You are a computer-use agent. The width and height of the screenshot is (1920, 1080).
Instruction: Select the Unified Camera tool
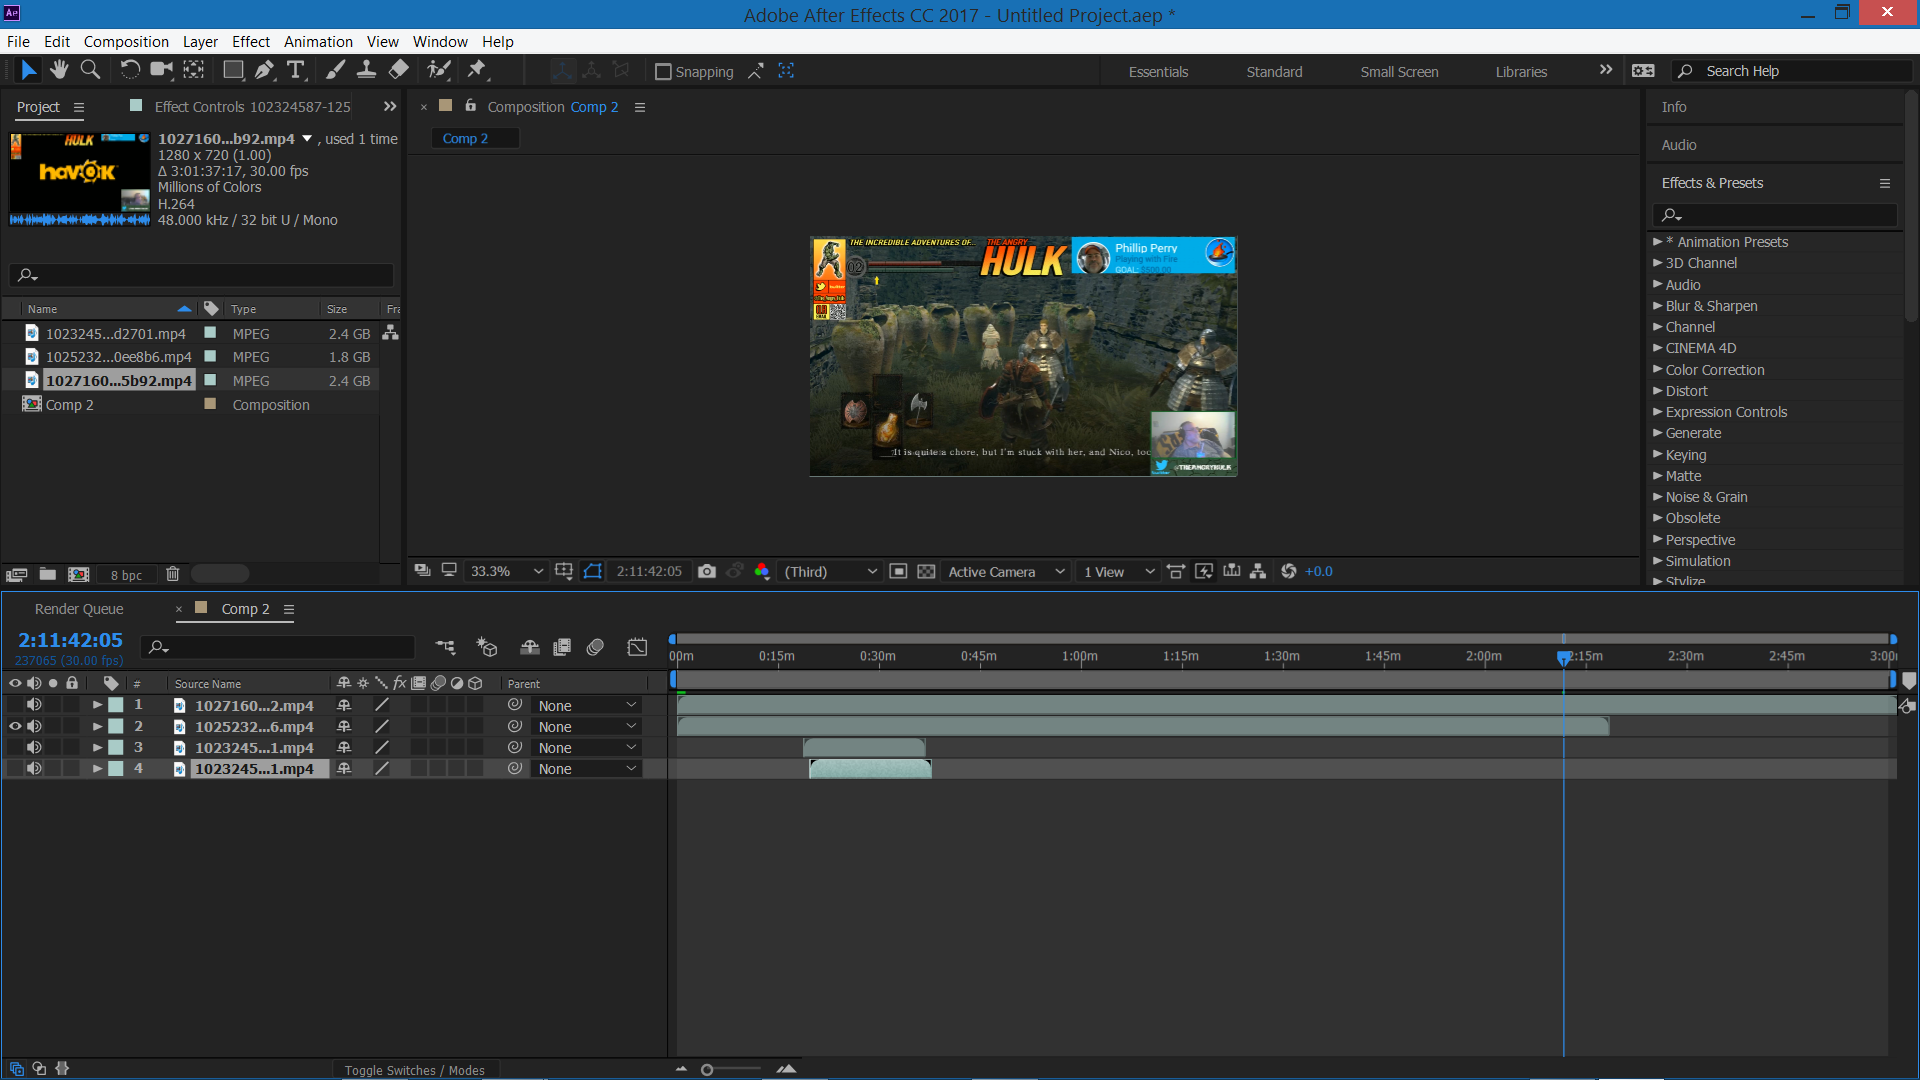tap(161, 70)
